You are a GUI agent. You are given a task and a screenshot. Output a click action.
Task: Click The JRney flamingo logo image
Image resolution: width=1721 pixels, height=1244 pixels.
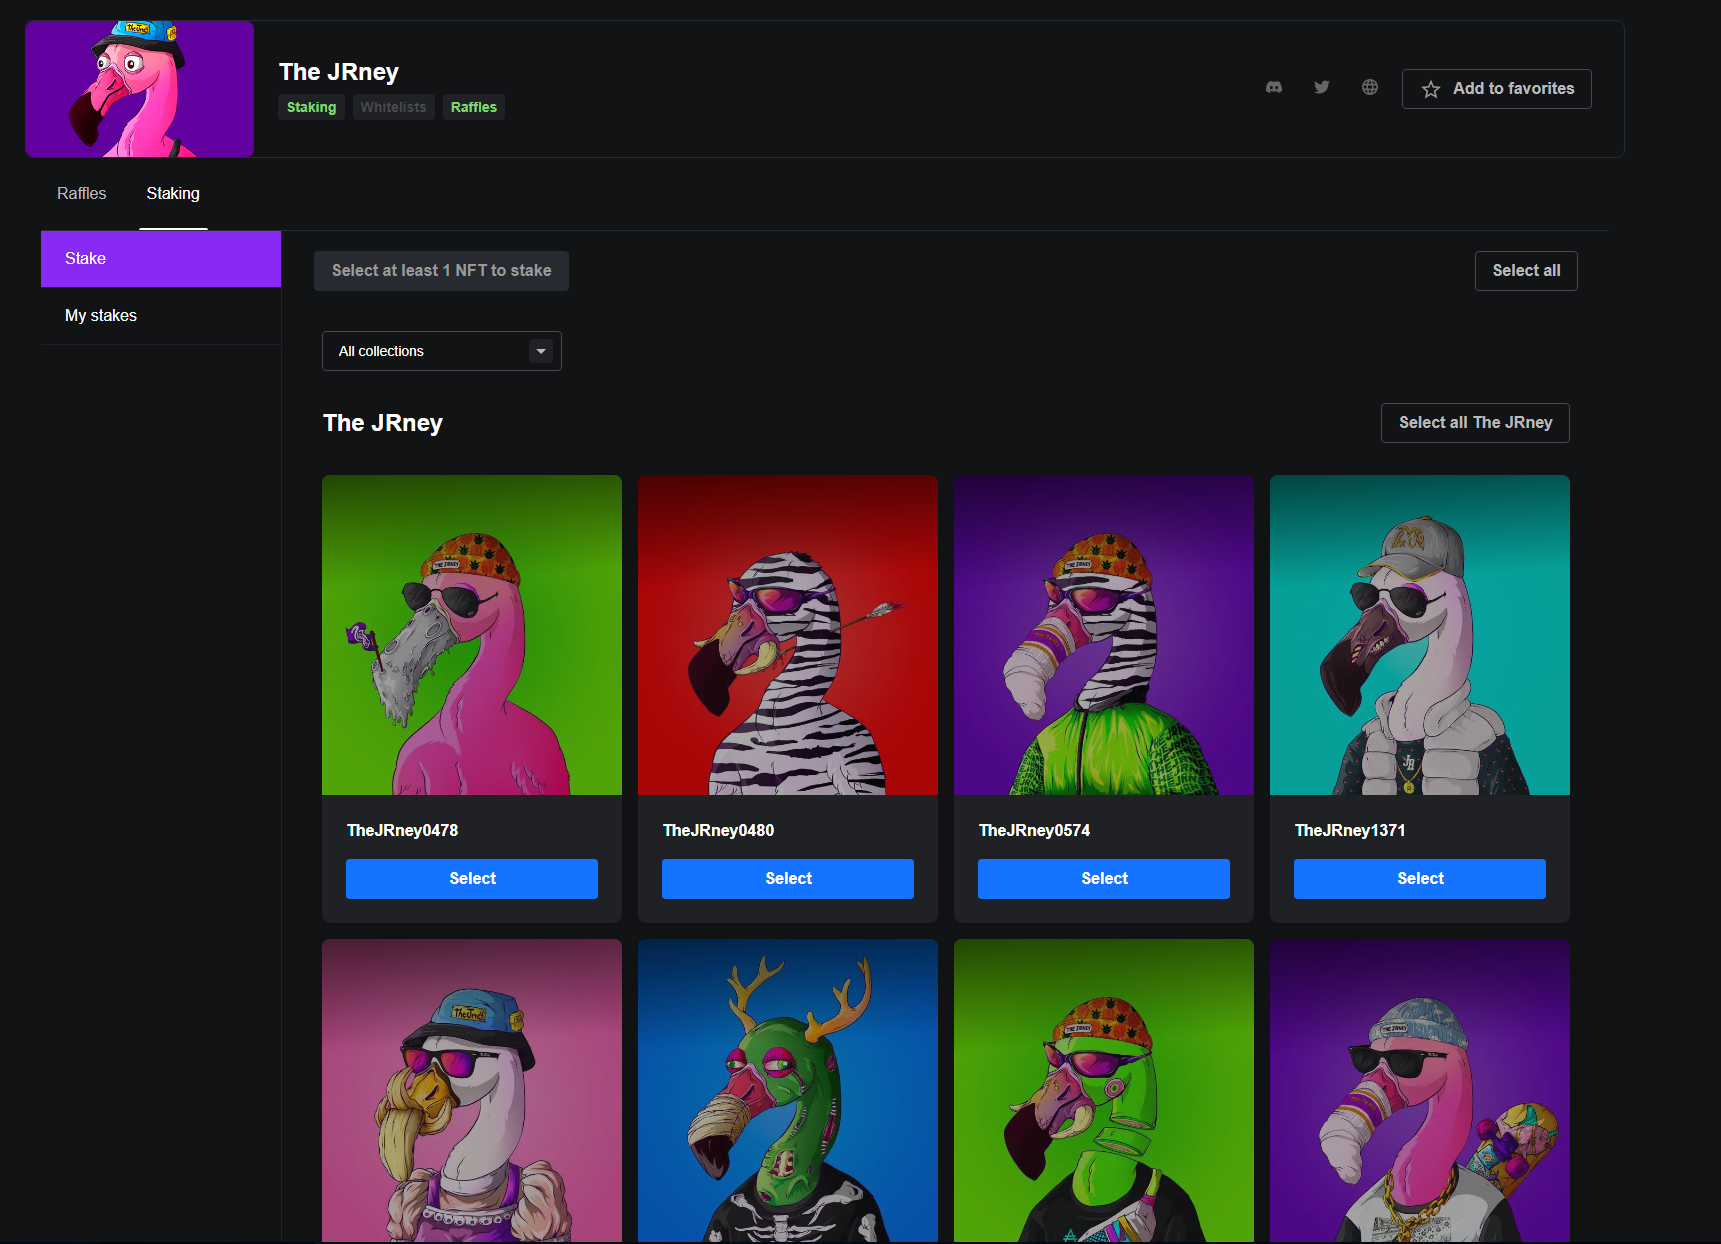pyautogui.click(x=140, y=89)
